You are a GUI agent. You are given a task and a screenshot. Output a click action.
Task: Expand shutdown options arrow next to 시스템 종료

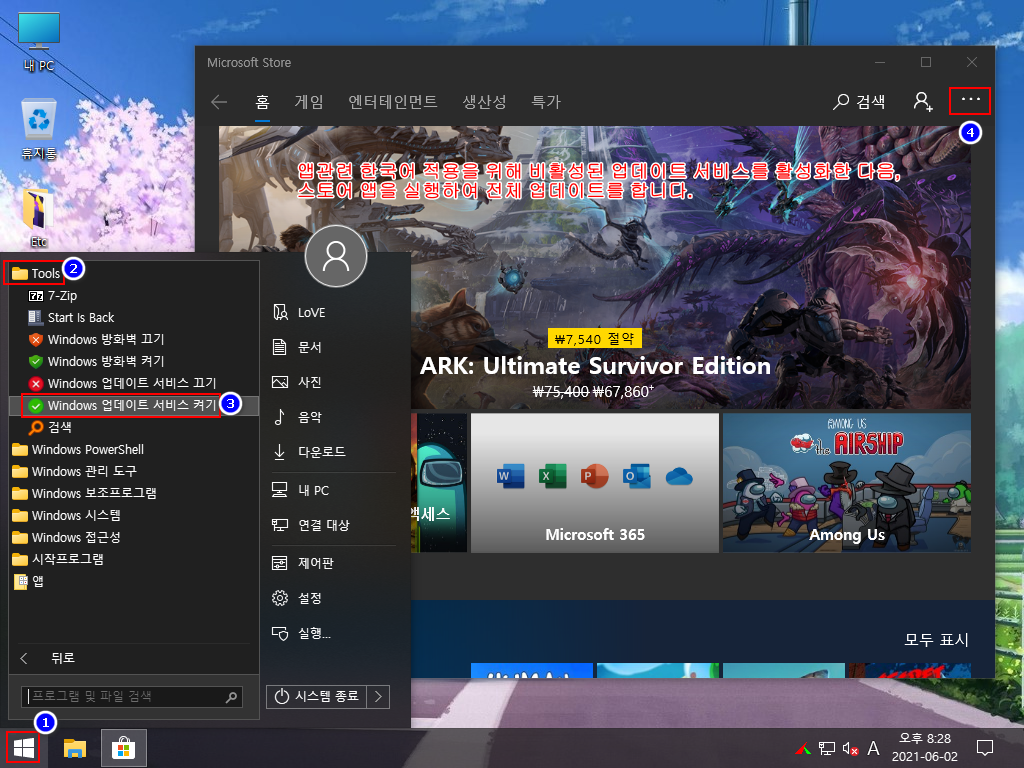[x=378, y=696]
